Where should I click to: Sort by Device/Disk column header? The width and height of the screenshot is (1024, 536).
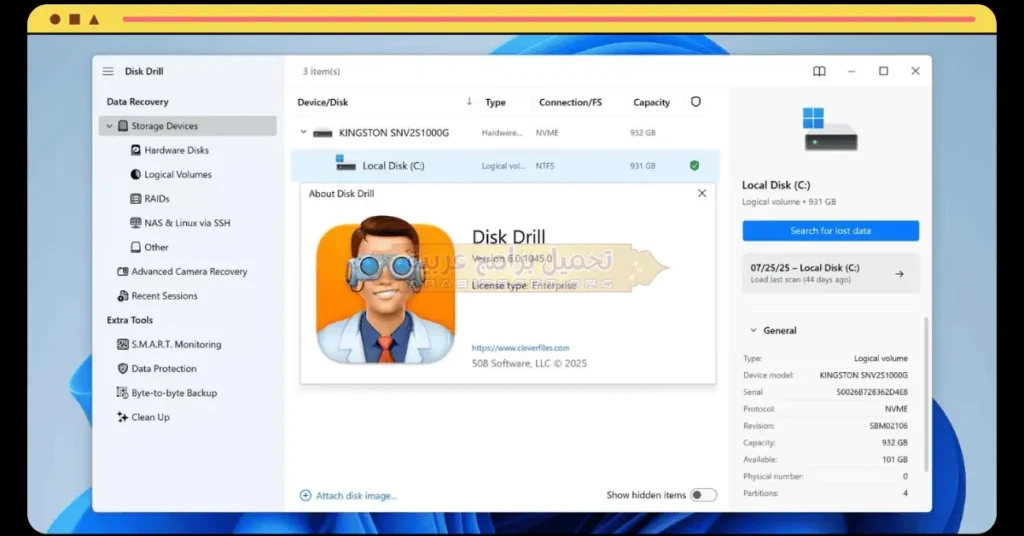tap(323, 102)
